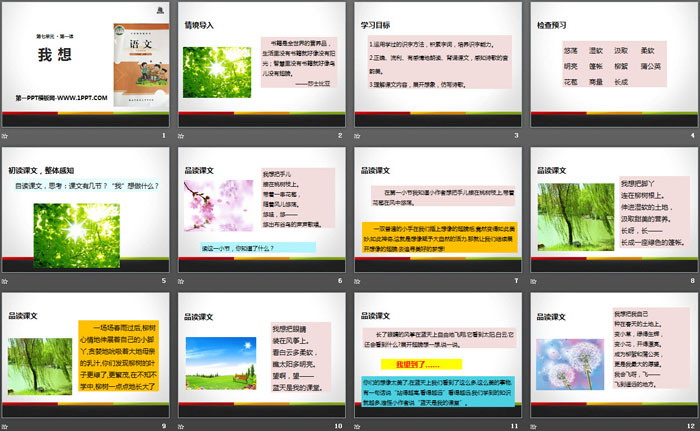Click slide number label "1"

click(164, 135)
